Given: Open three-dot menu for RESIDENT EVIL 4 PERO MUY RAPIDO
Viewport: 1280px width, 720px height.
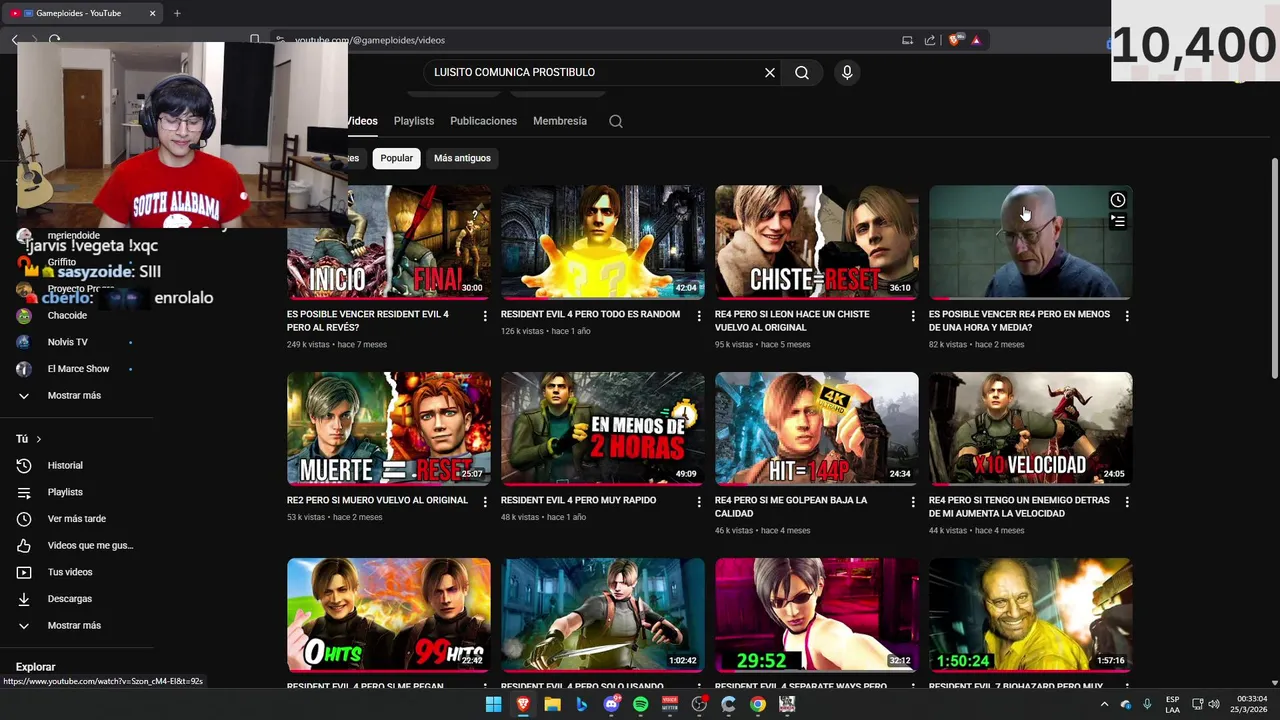Looking at the screenshot, I should (x=699, y=502).
